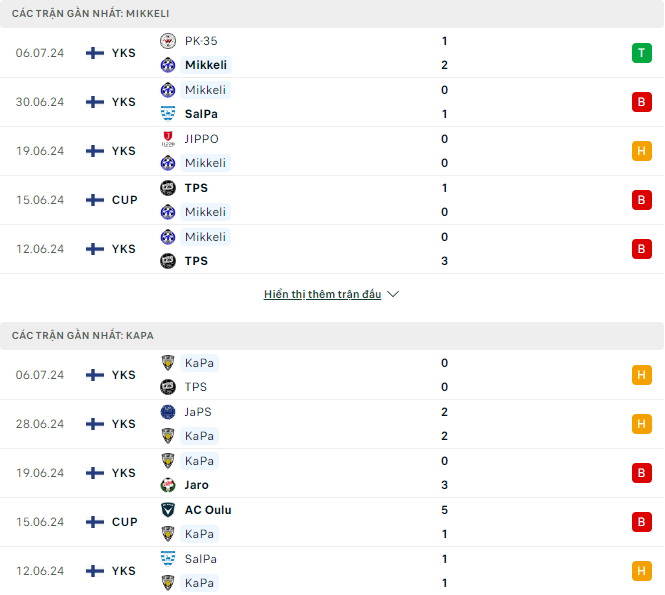
Task: Open Hiển thị thêm trận đấu link
Action: pyautogui.click(x=322, y=294)
